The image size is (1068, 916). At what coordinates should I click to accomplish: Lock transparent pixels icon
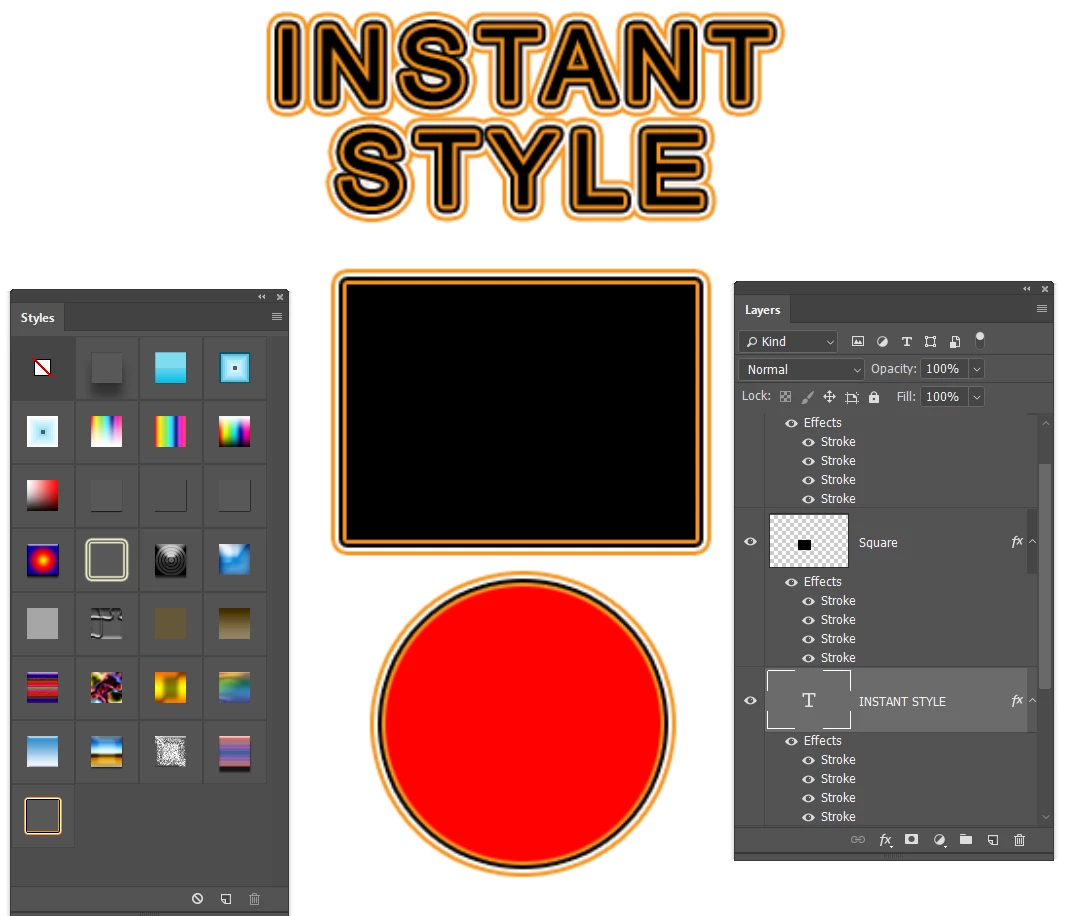coord(785,396)
